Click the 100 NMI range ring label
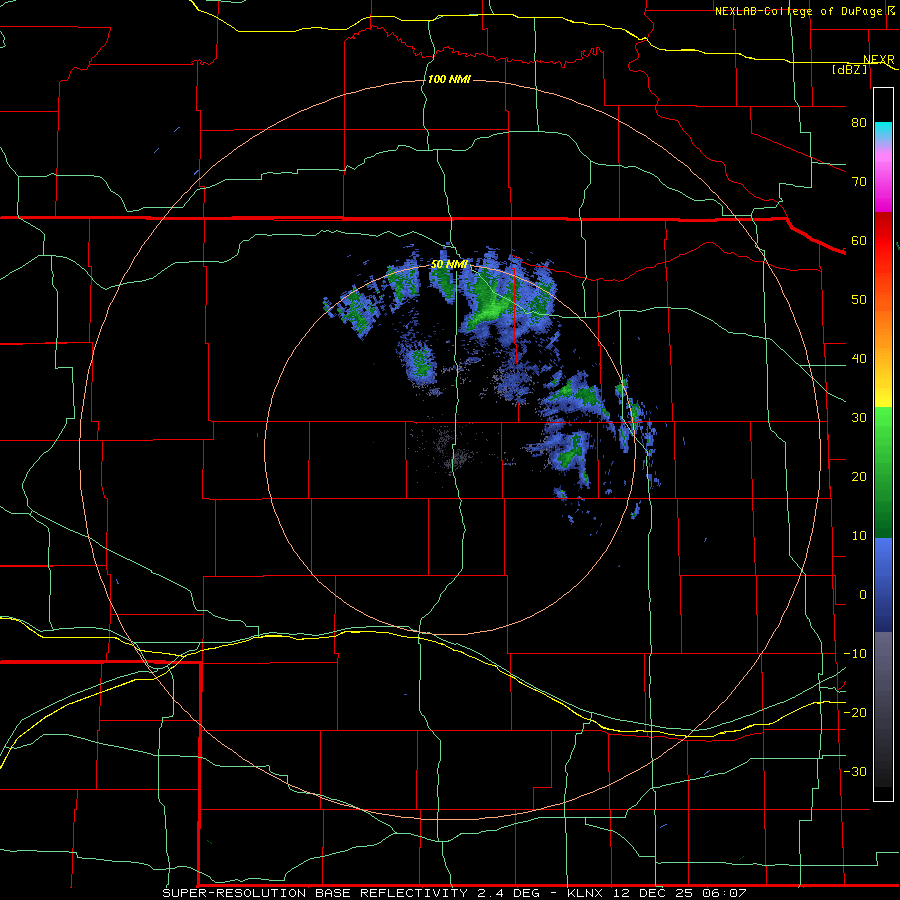 point(449,79)
